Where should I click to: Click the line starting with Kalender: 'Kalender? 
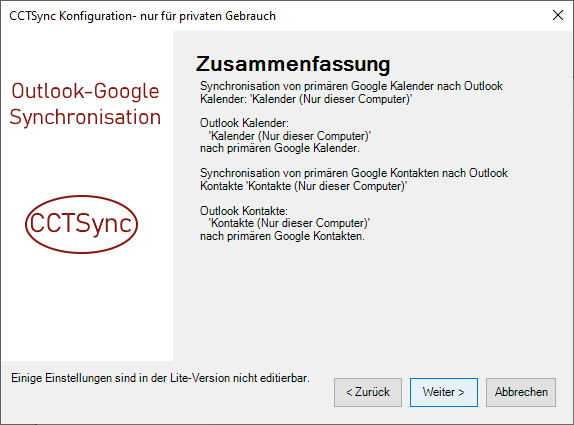pos(306,99)
